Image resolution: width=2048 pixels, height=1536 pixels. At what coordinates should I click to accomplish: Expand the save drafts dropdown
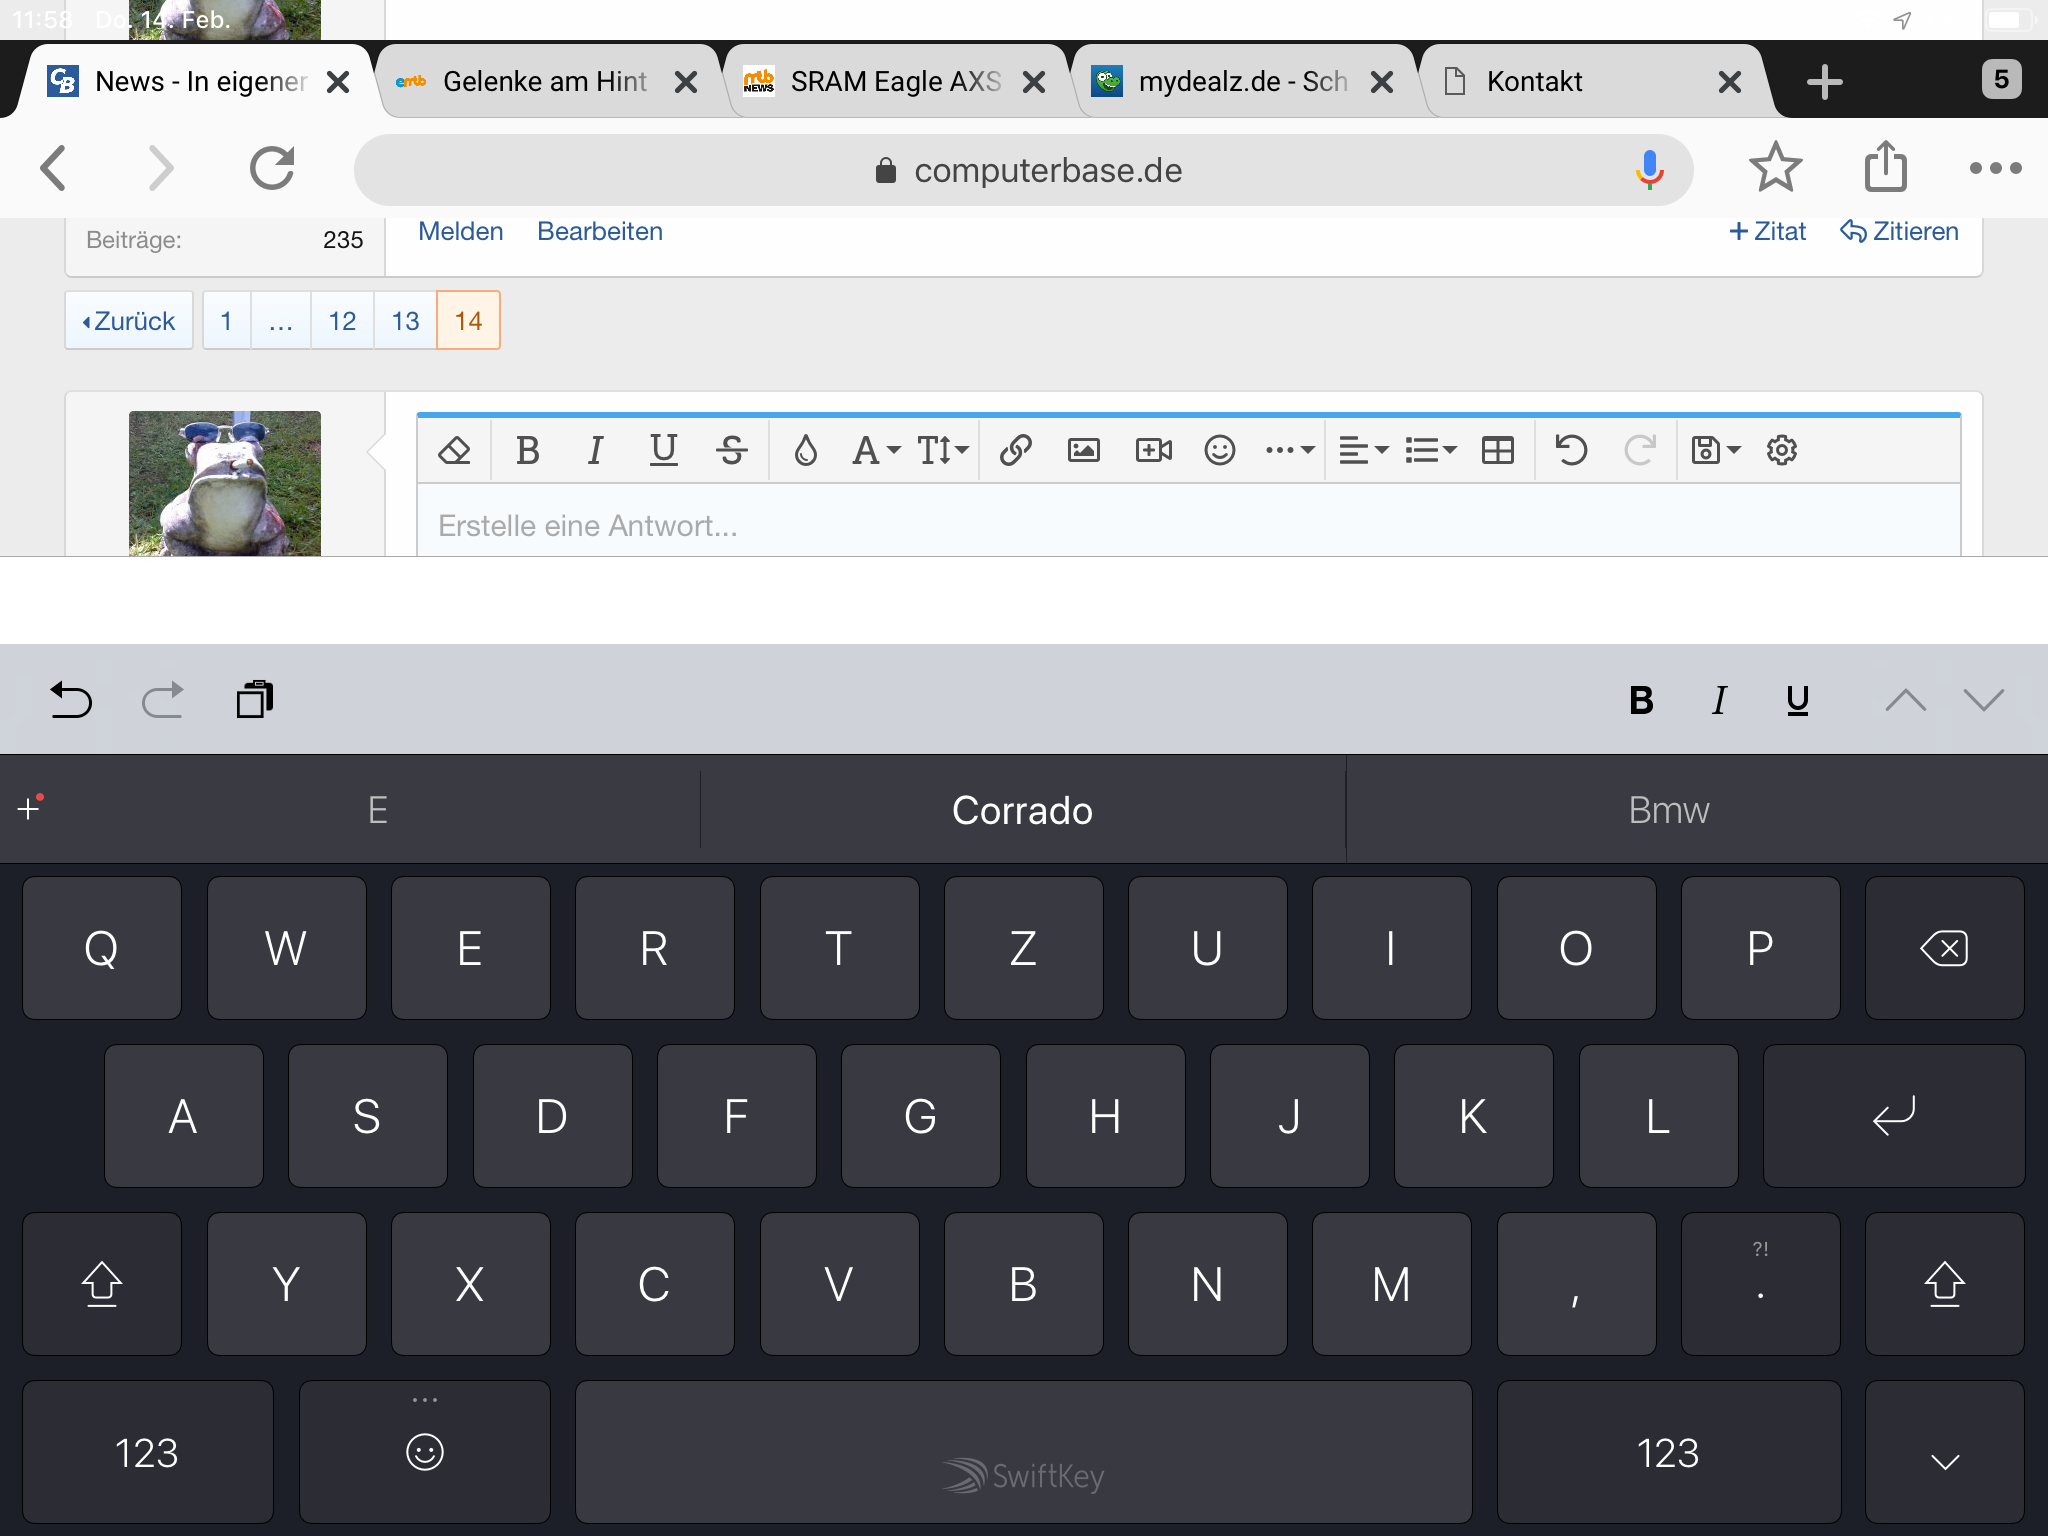(1715, 450)
